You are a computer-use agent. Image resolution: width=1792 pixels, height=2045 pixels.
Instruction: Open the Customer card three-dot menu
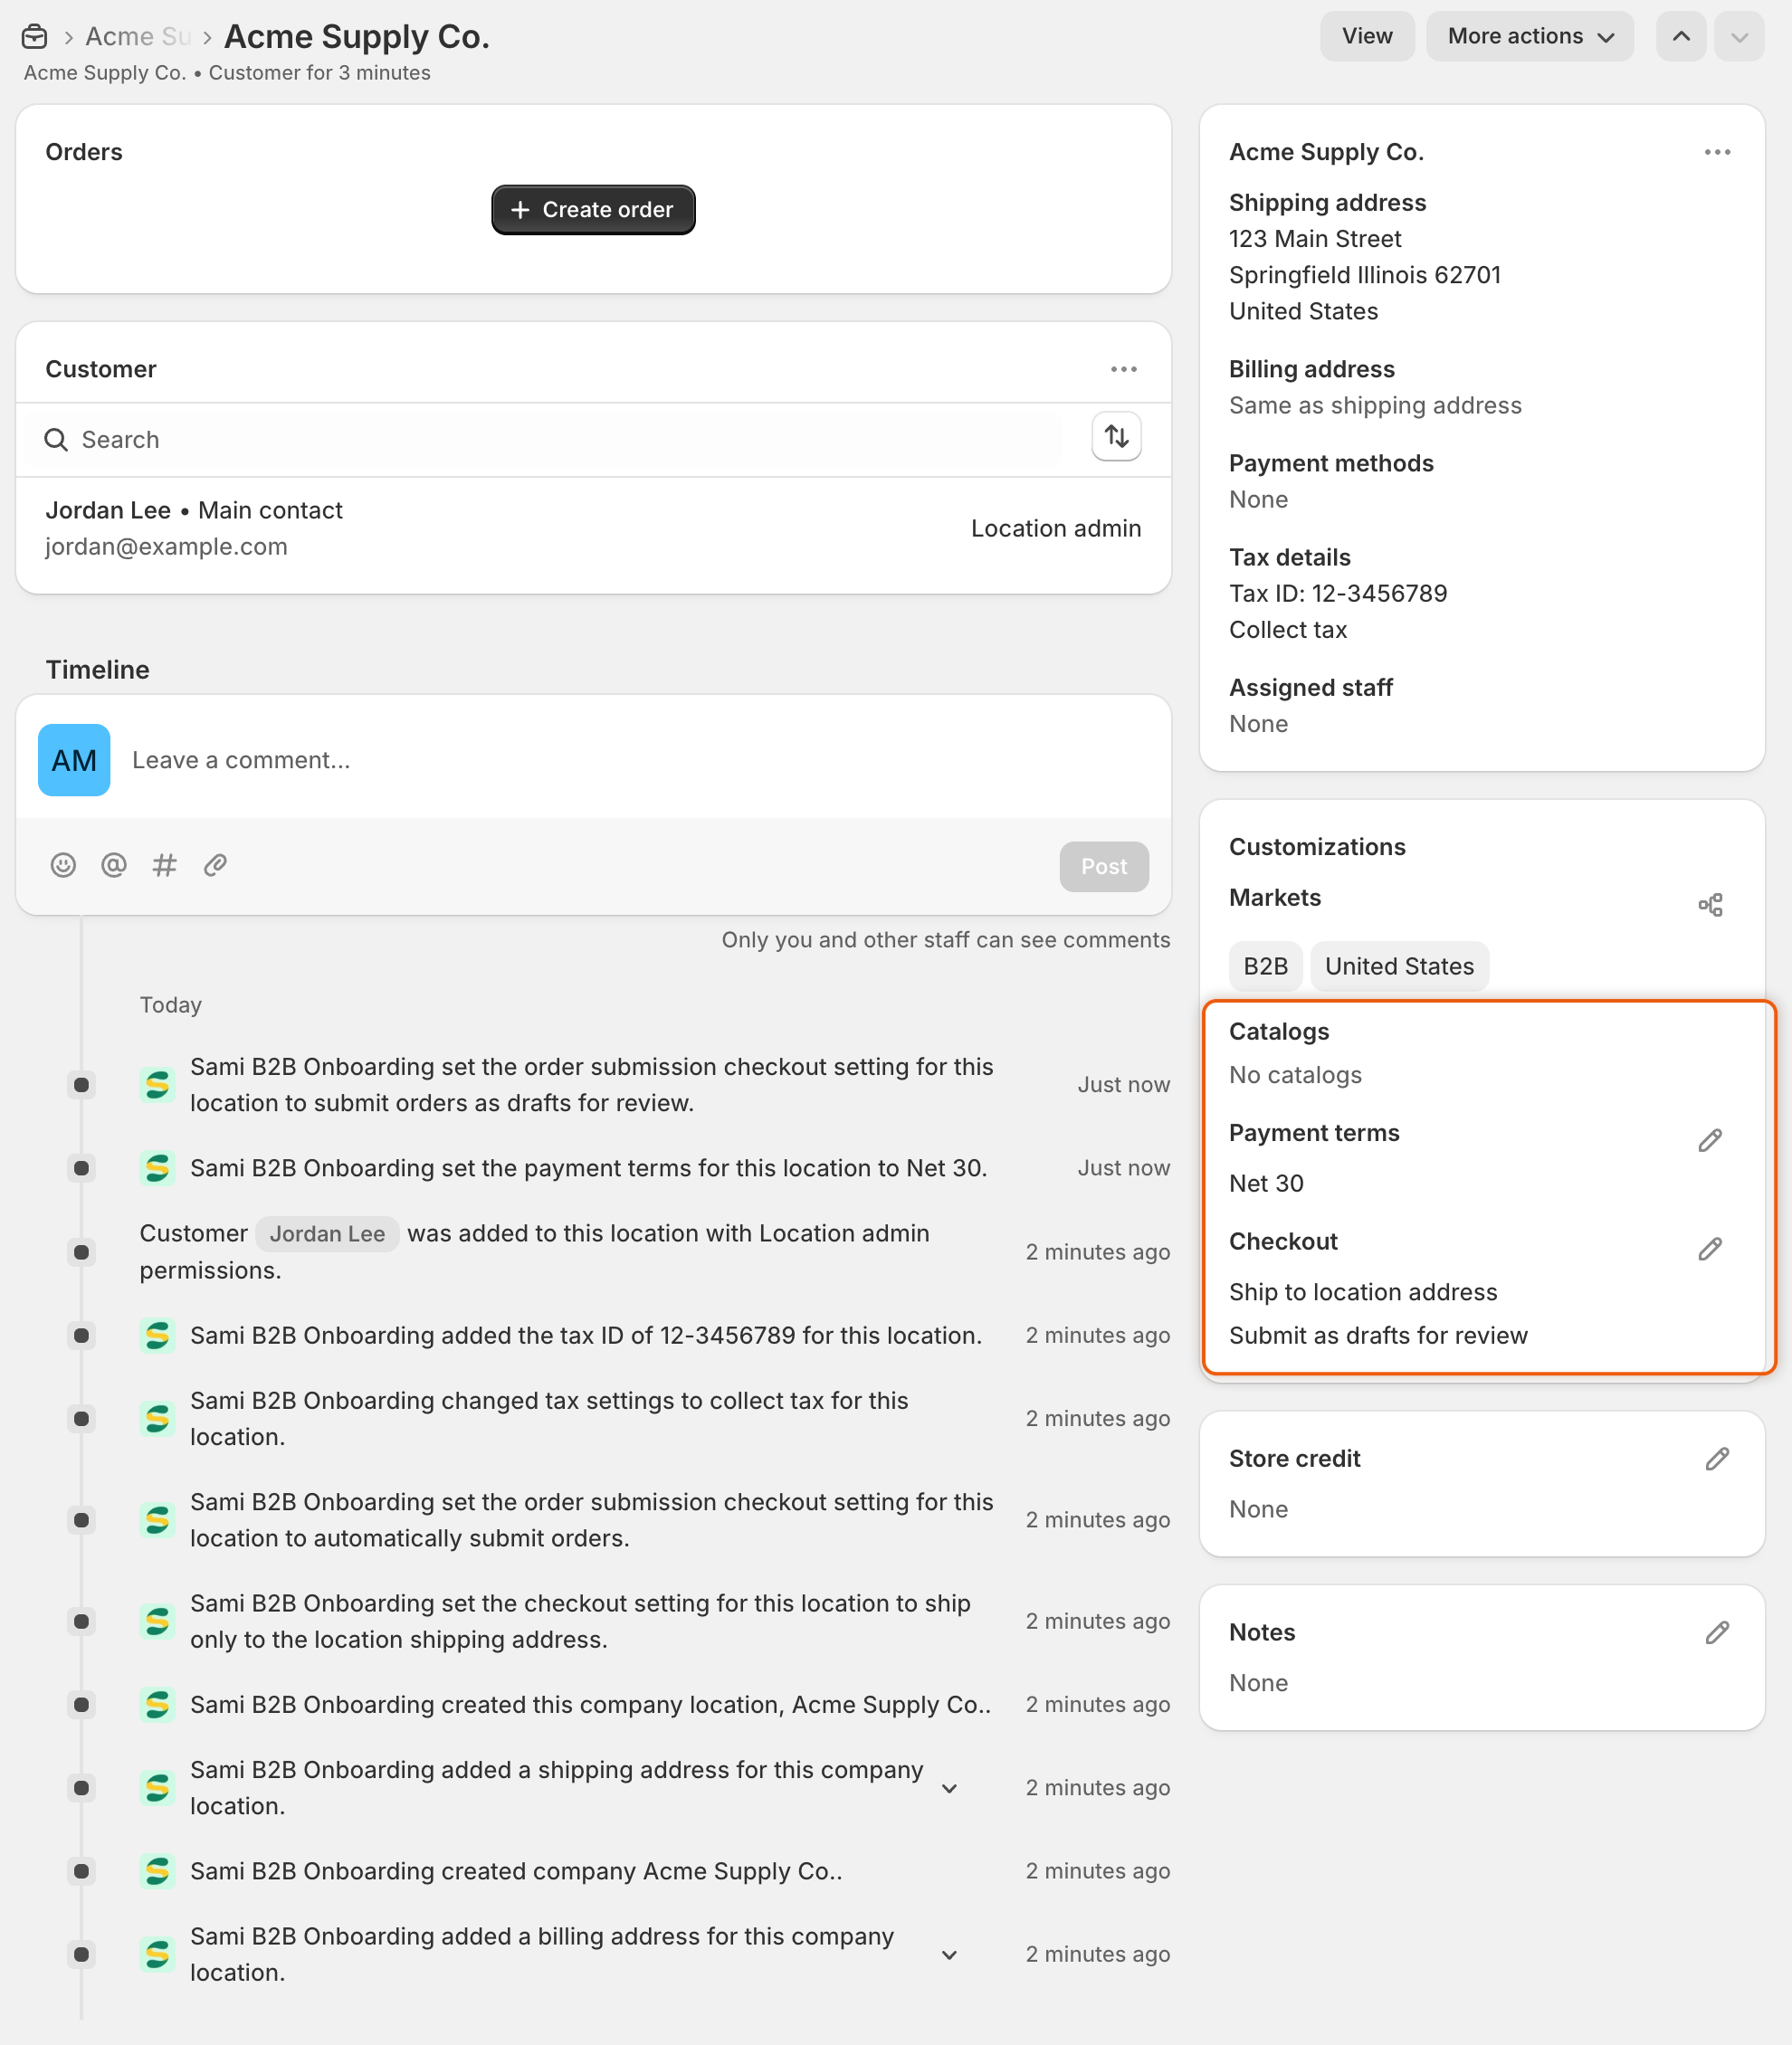(x=1123, y=369)
